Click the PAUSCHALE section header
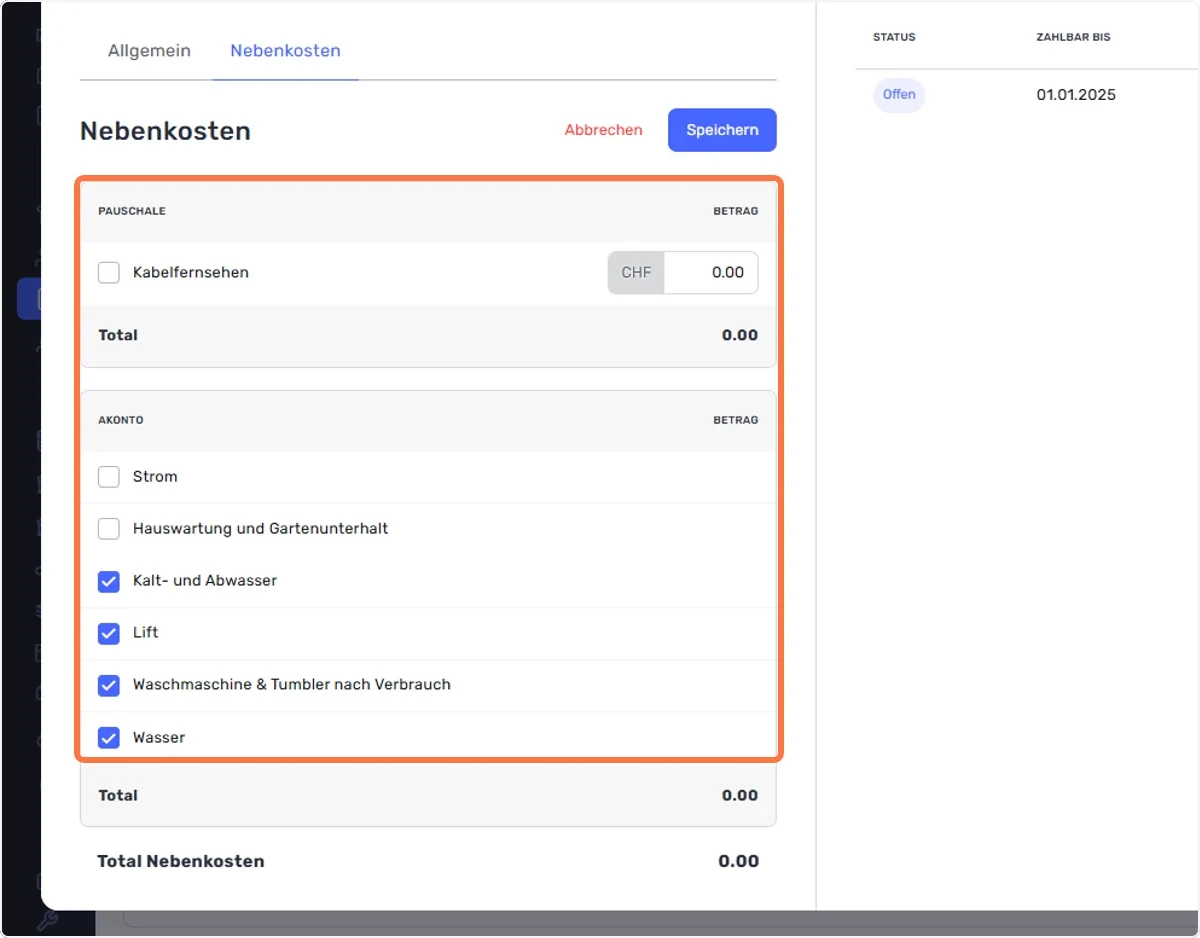This screenshot has width=1200, height=938. (x=132, y=211)
